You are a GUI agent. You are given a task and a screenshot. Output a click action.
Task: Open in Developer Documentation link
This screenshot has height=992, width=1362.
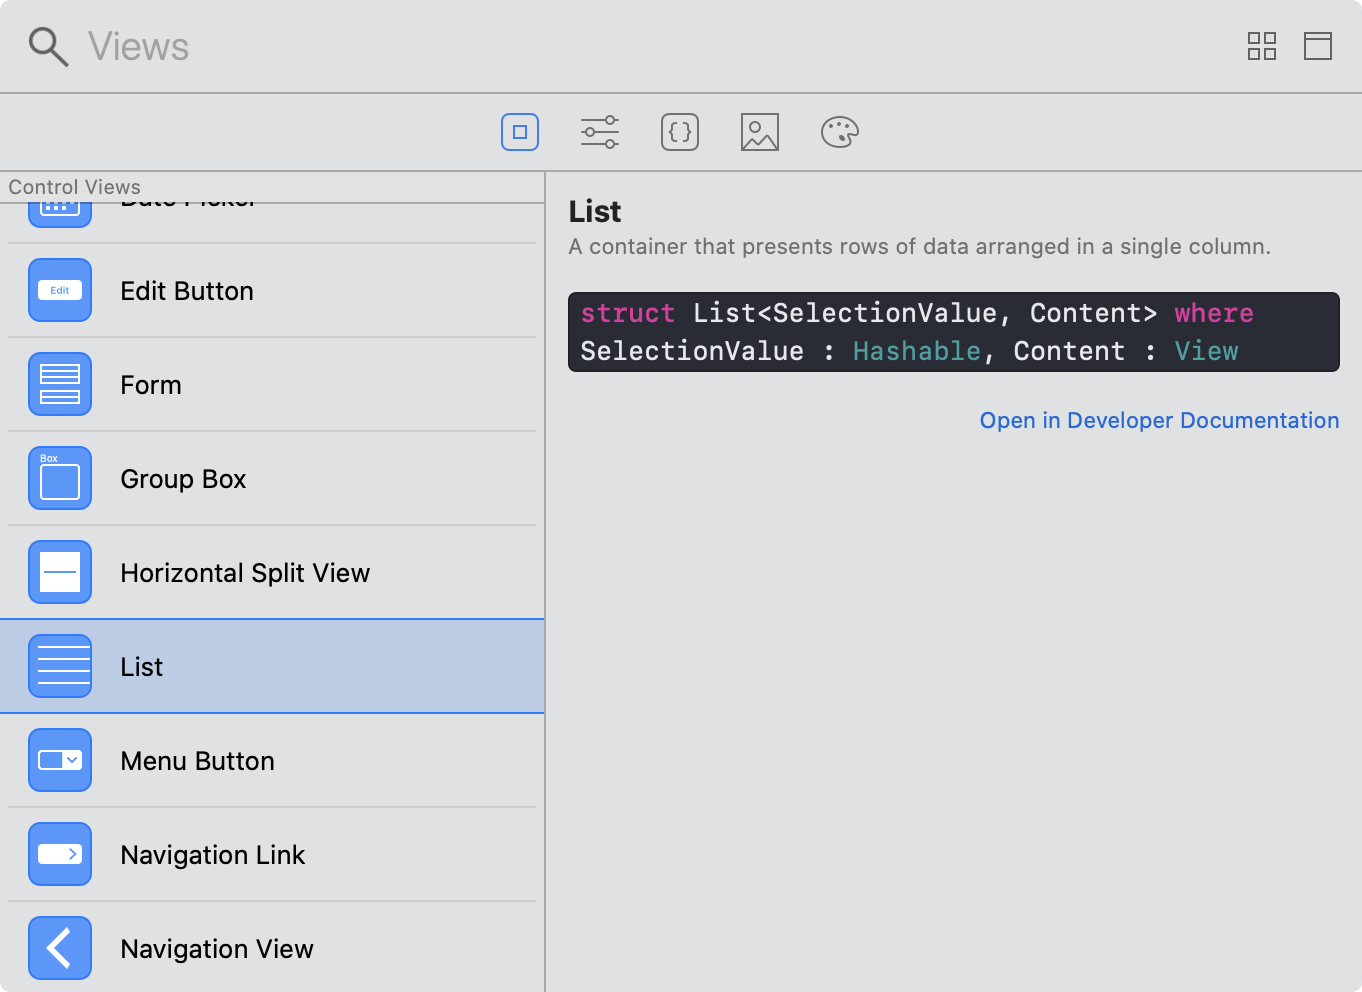tap(1159, 421)
